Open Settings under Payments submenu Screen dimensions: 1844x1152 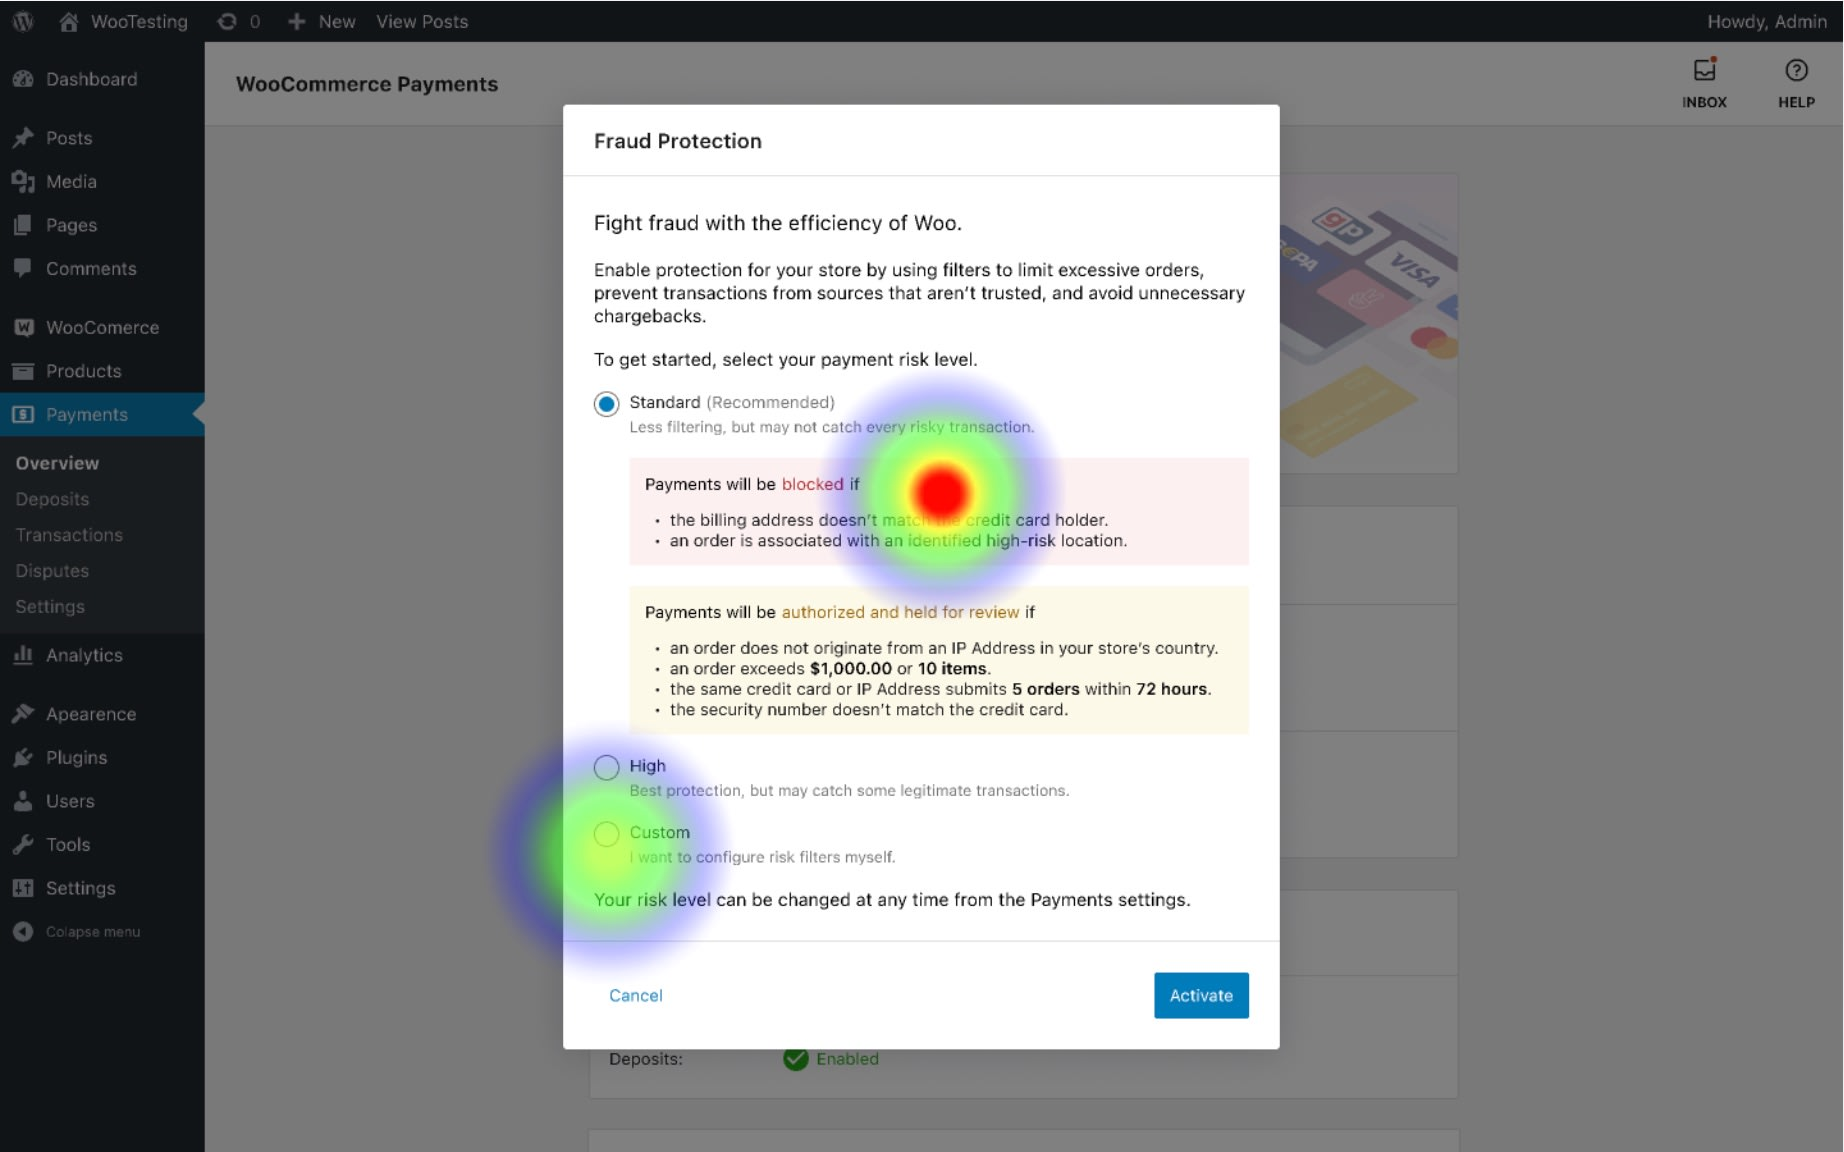tap(50, 607)
